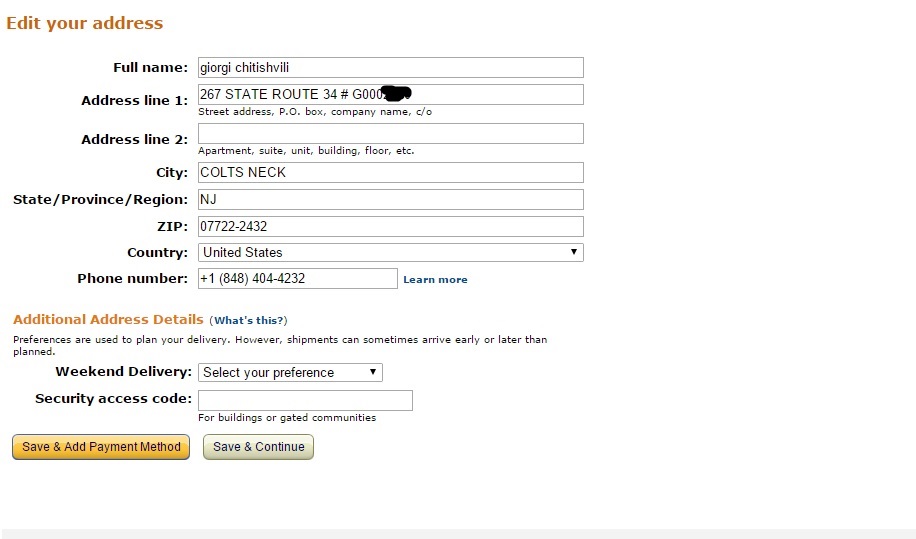
Task: Click the Address line 2 label
Action: point(134,140)
